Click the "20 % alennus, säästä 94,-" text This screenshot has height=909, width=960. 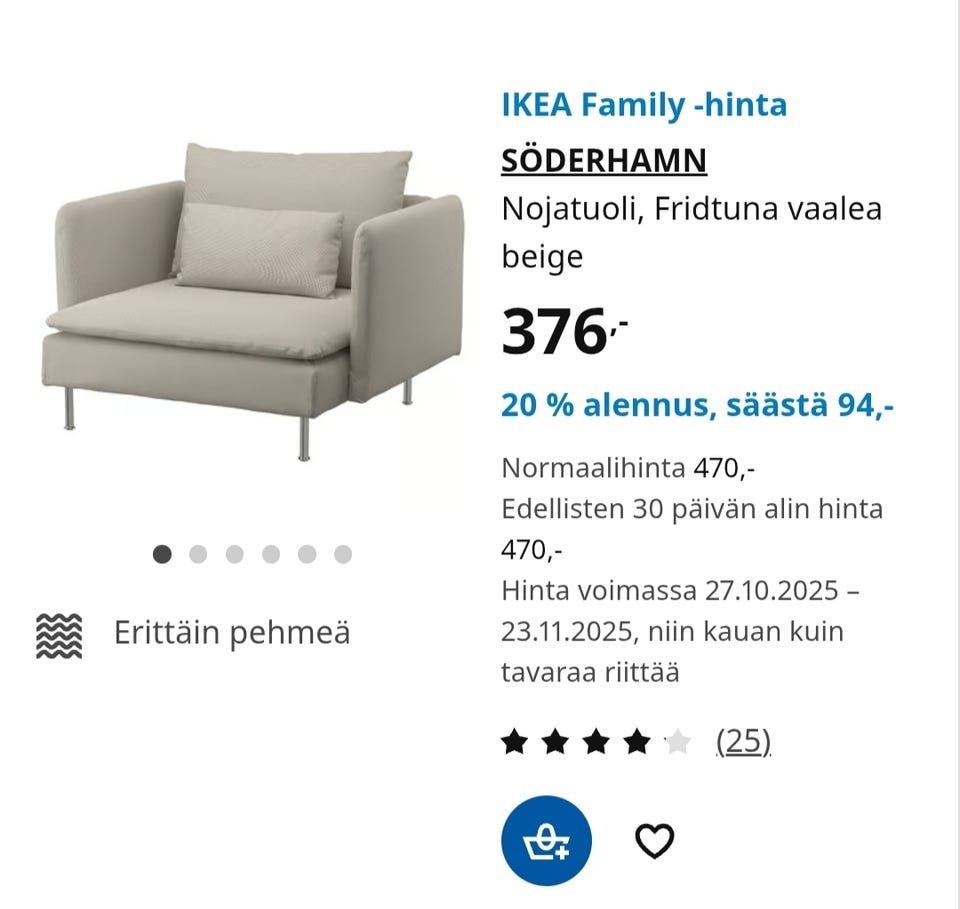pos(697,405)
